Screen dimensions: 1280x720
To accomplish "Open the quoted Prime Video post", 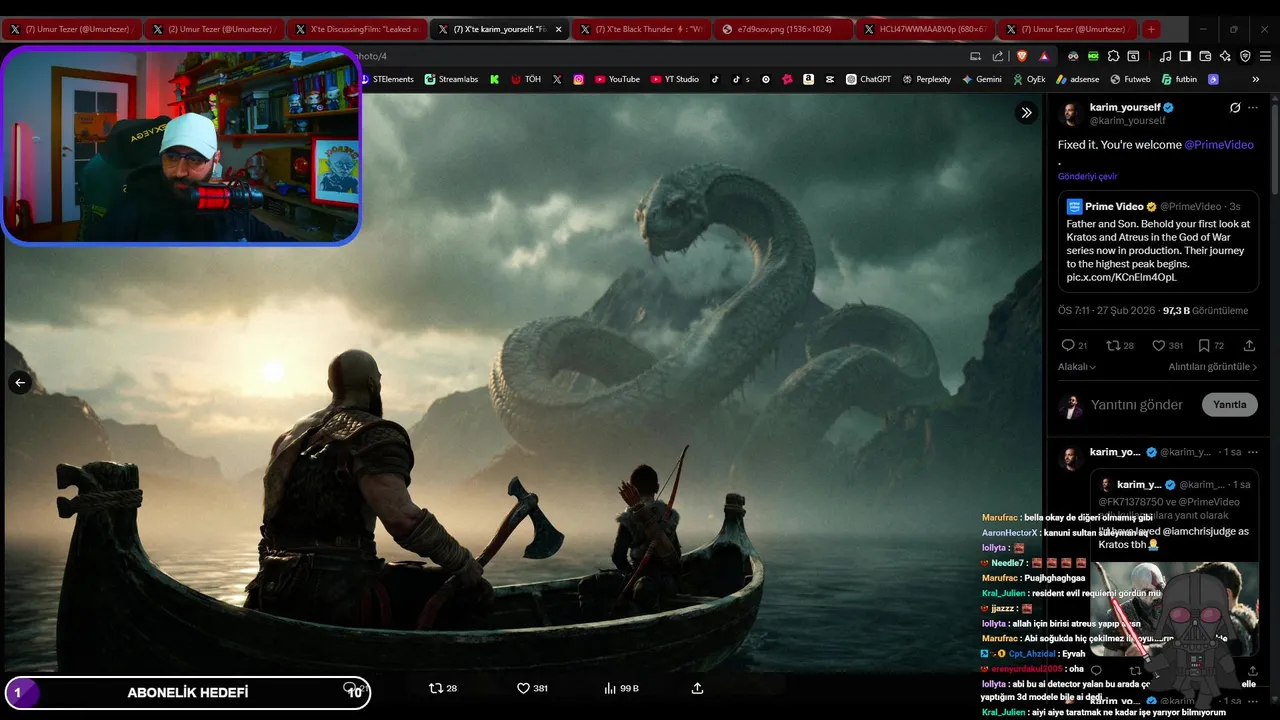I will coord(1158,241).
